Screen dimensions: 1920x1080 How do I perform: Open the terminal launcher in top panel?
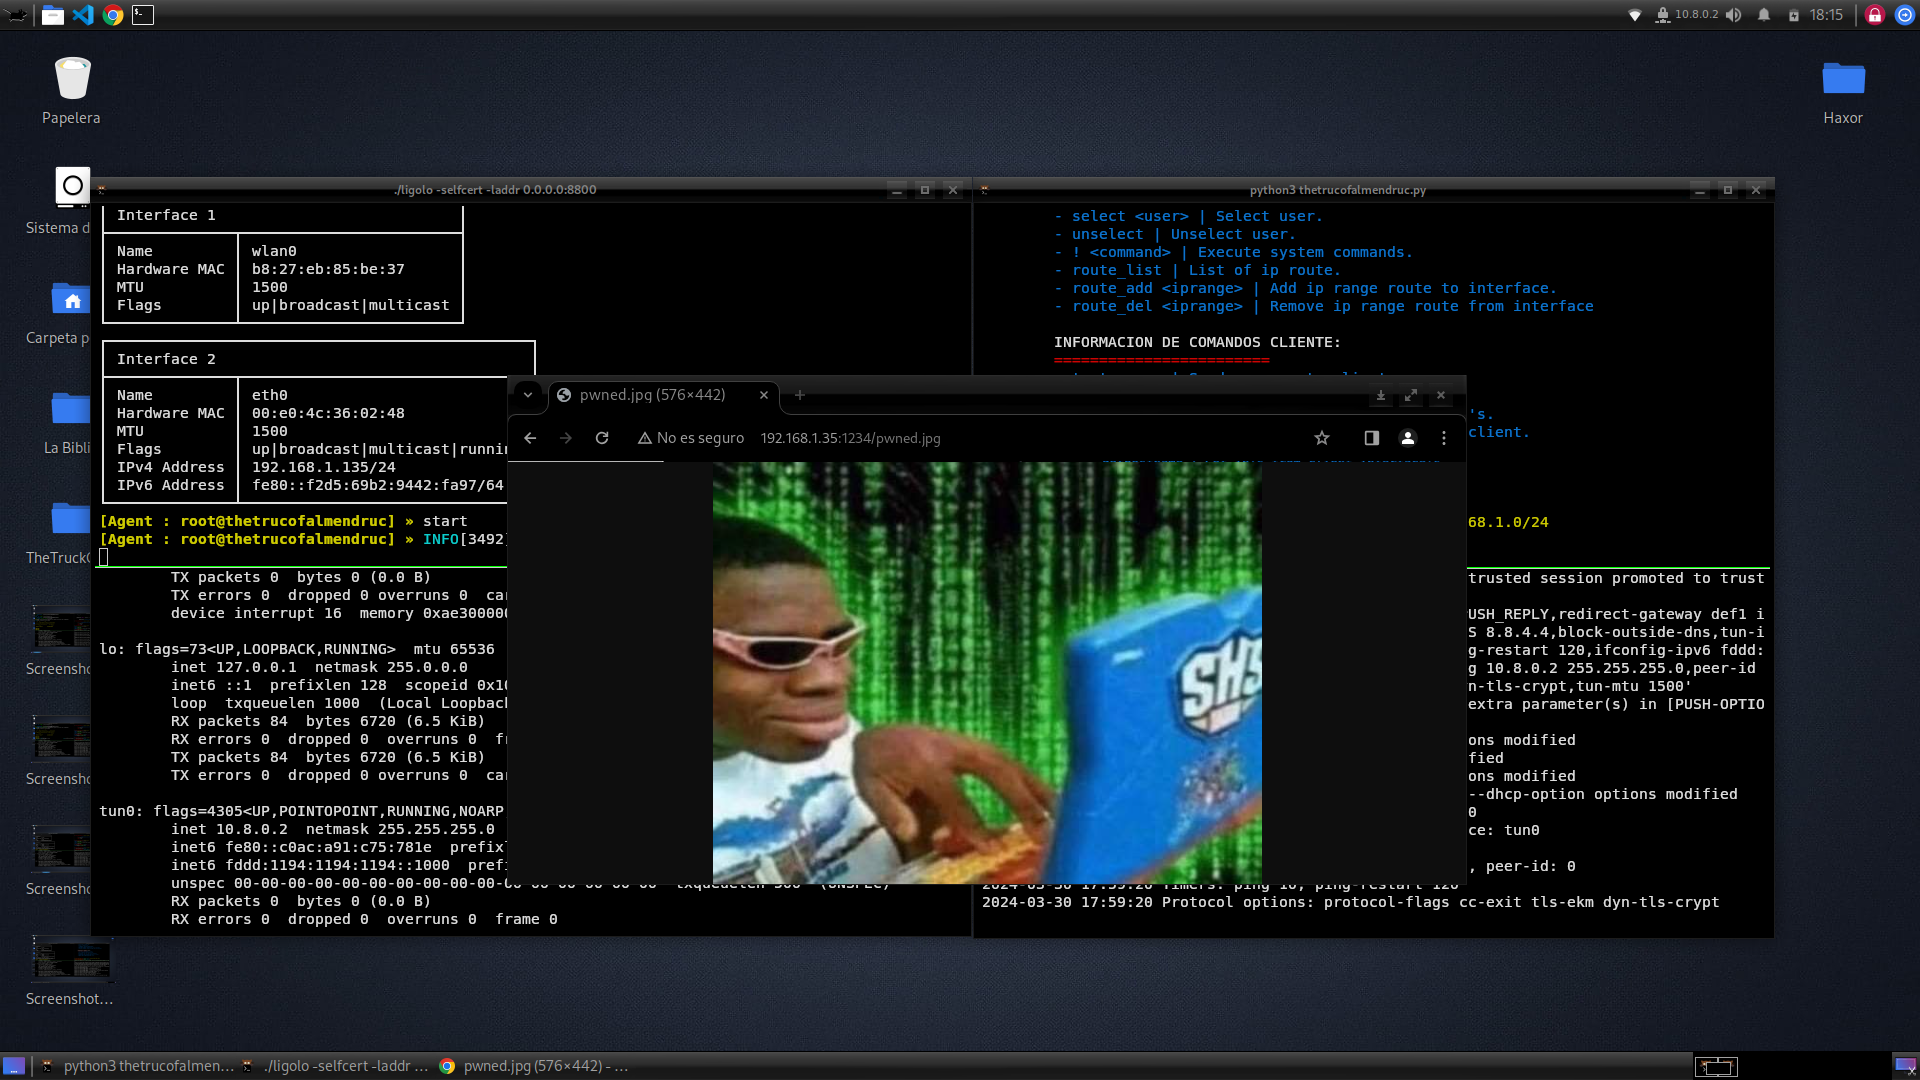click(143, 15)
